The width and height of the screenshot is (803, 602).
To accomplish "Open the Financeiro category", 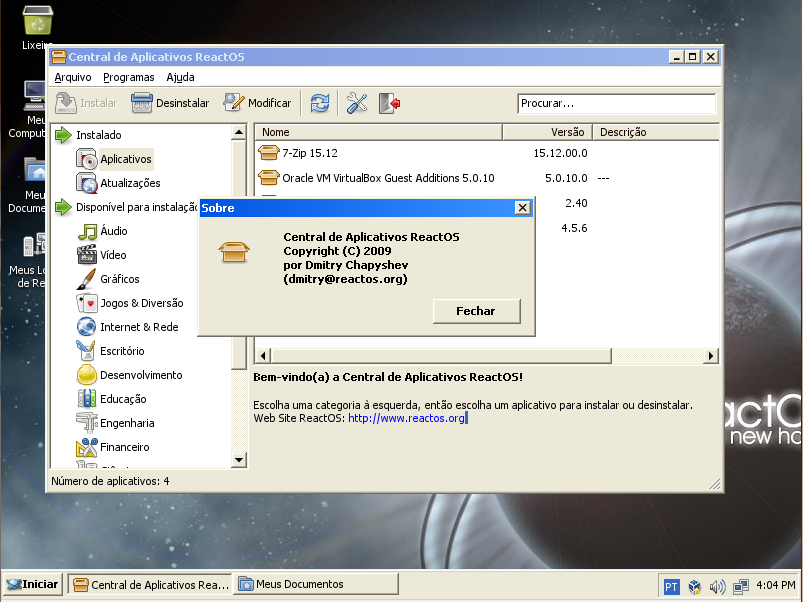I will (124, 448).
